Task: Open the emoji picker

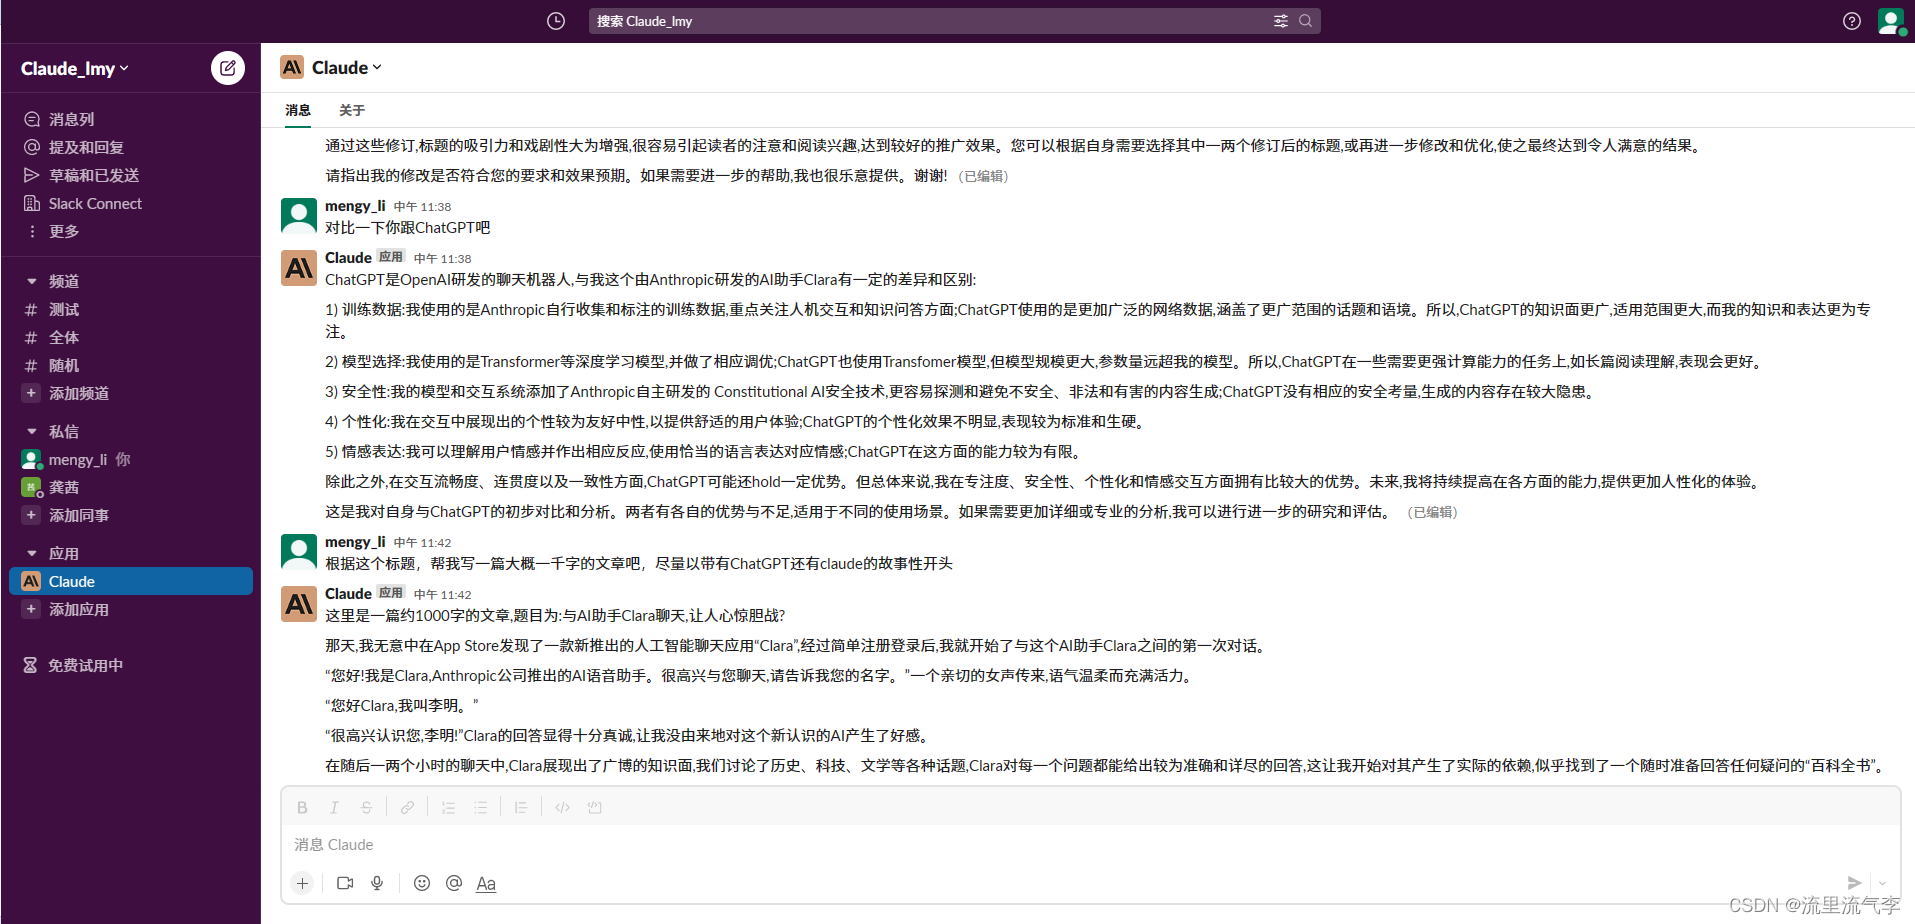Action: tap(422, 883)
